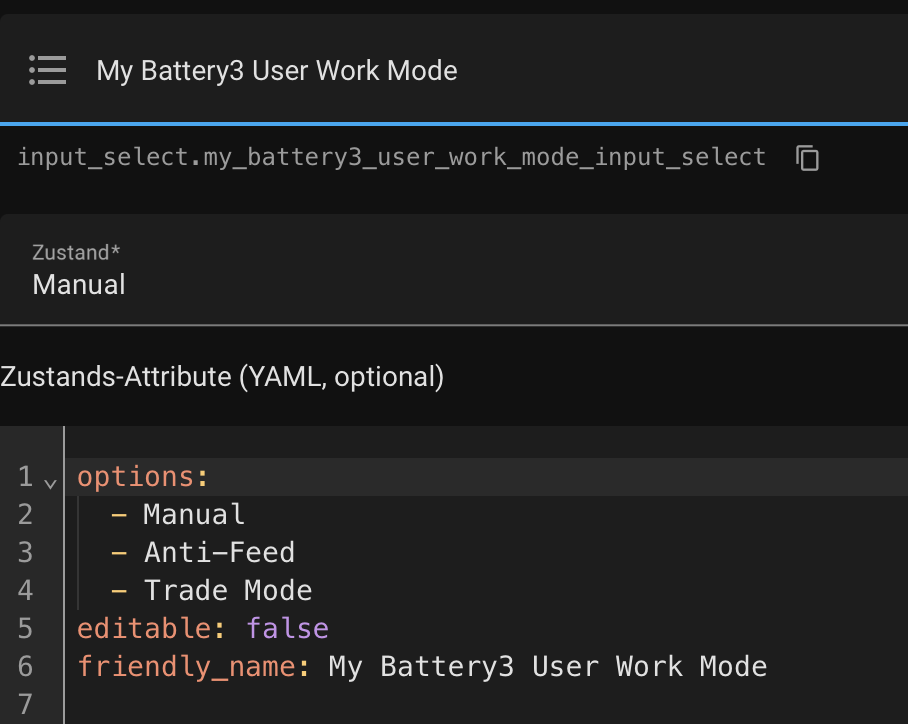Click line number 3 in the gutter
The width and height of the screenshot is (908, 724).
coord(25,553)
